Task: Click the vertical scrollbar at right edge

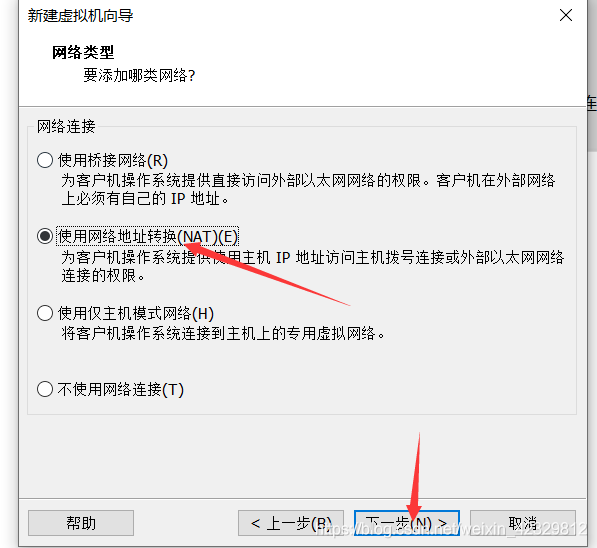Action: 592,129
